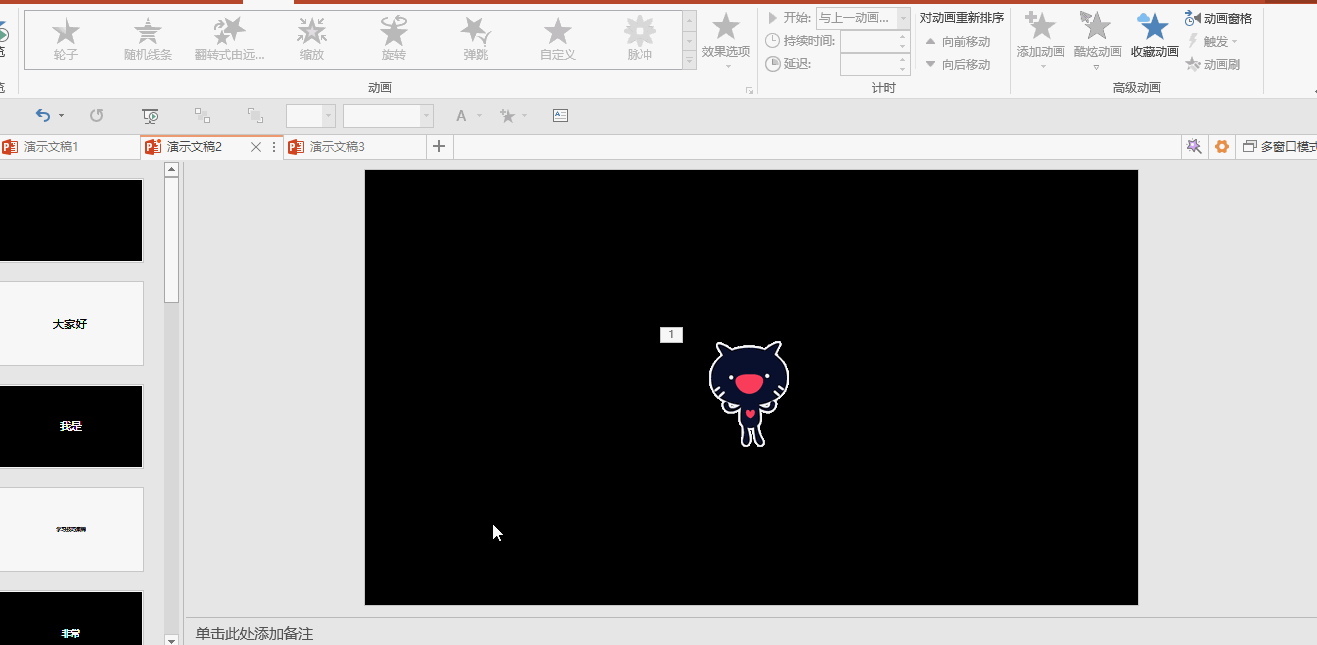The height and width of the screenshot is (645, 1317).
Task: Click the send backward arrange icon
Action: click(255, 116)
